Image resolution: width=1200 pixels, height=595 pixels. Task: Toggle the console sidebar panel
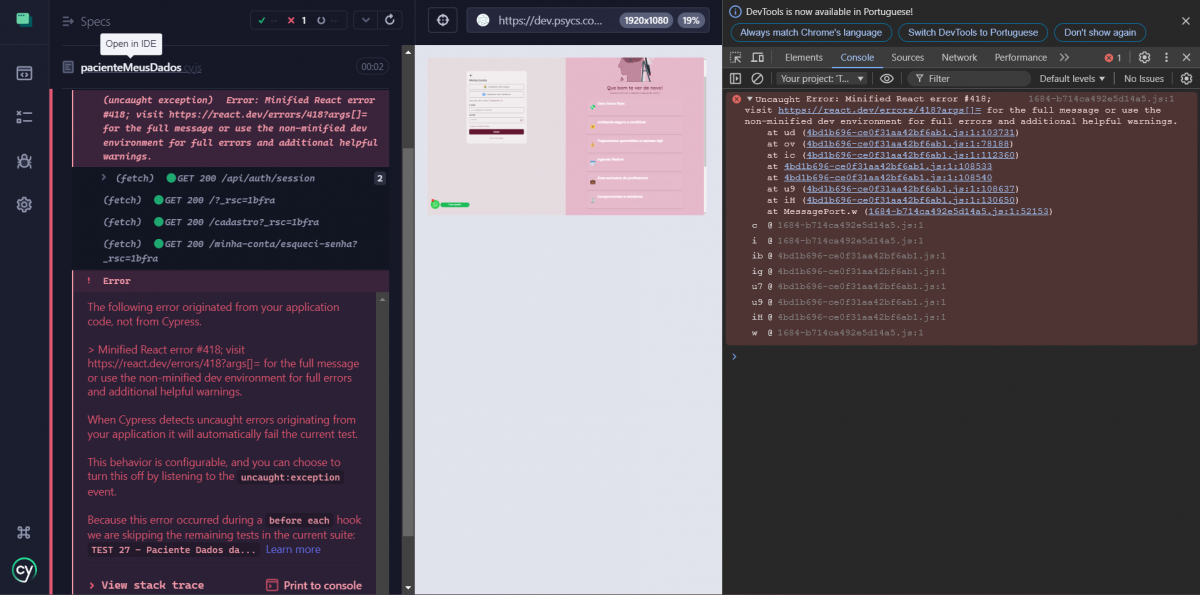coord(736,78)
